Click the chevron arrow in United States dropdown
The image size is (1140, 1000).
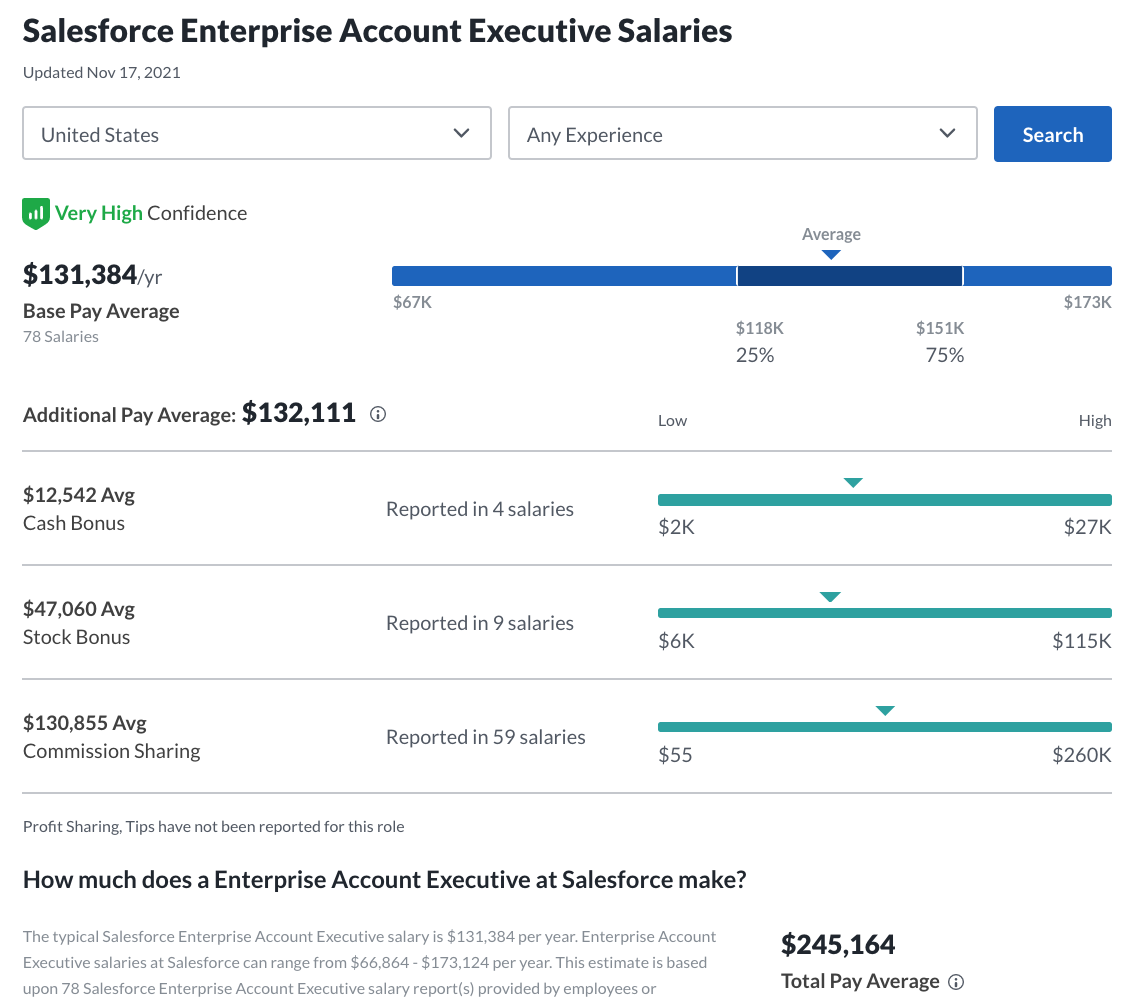click(462, 133)
